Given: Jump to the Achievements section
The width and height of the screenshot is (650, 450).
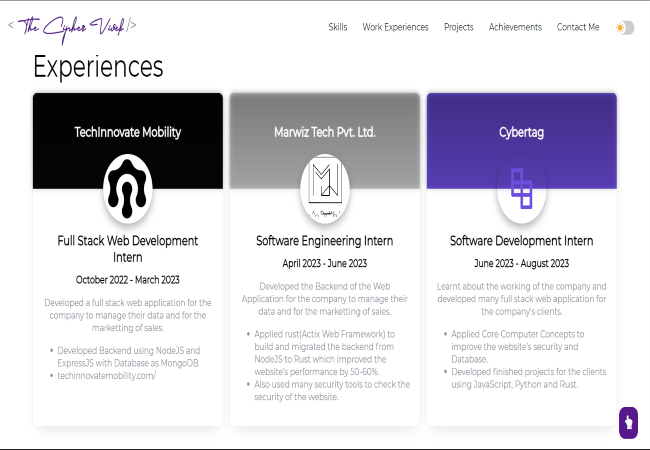Looking at the screenshot, I should pyautogui.click(x=515, y=27).
